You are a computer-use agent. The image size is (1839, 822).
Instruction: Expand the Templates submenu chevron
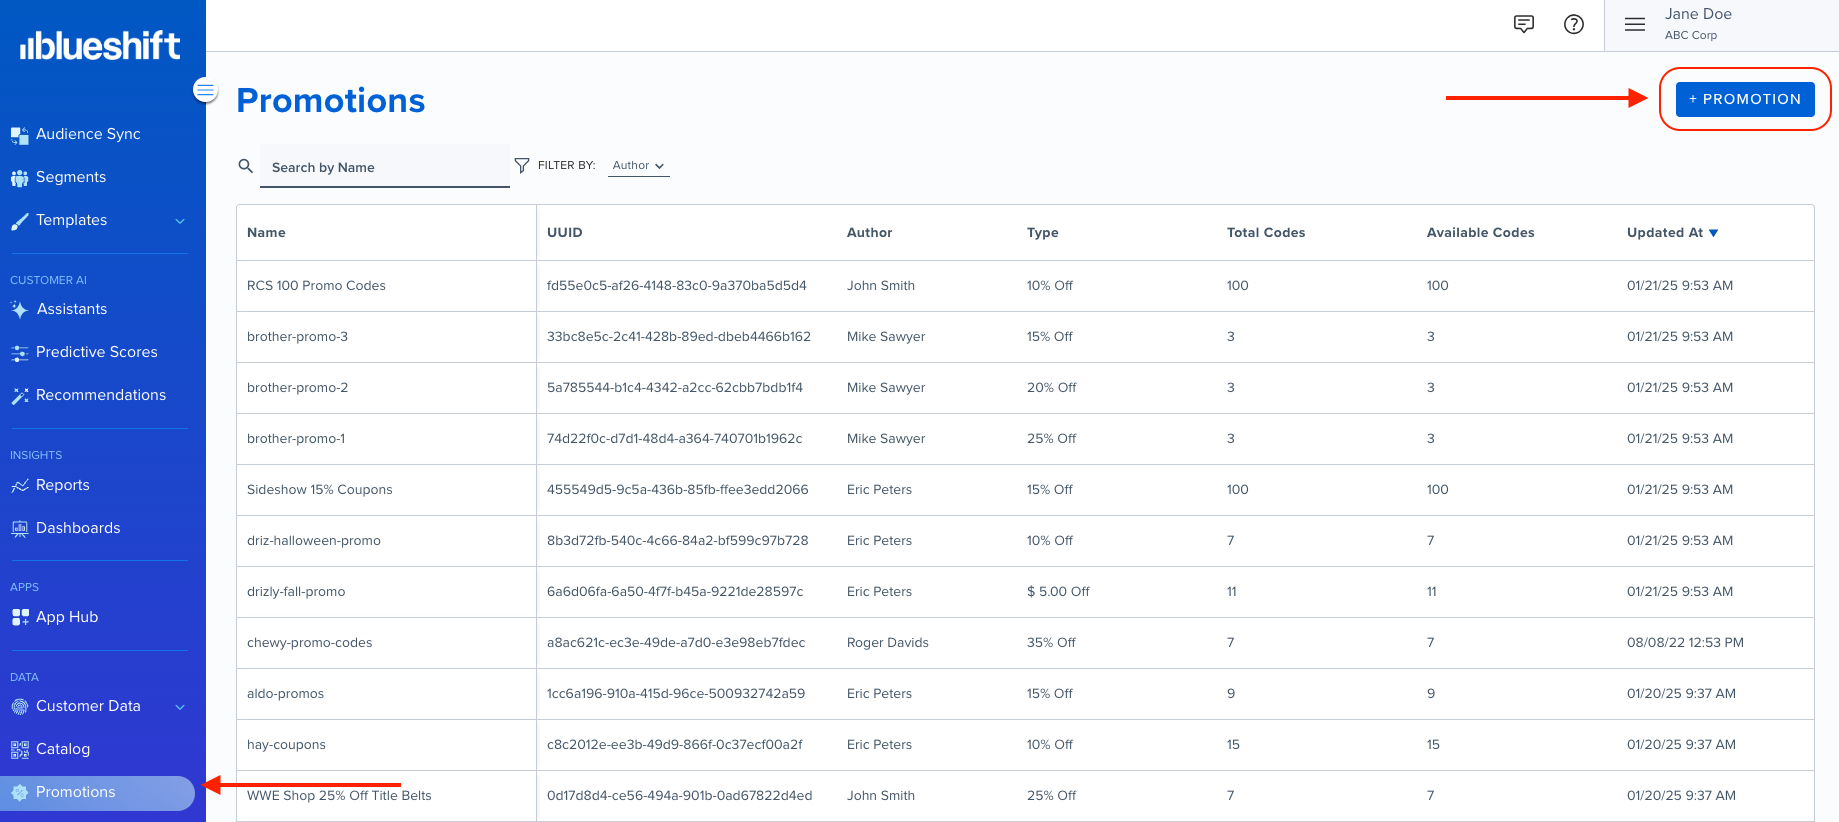(180, 221)
